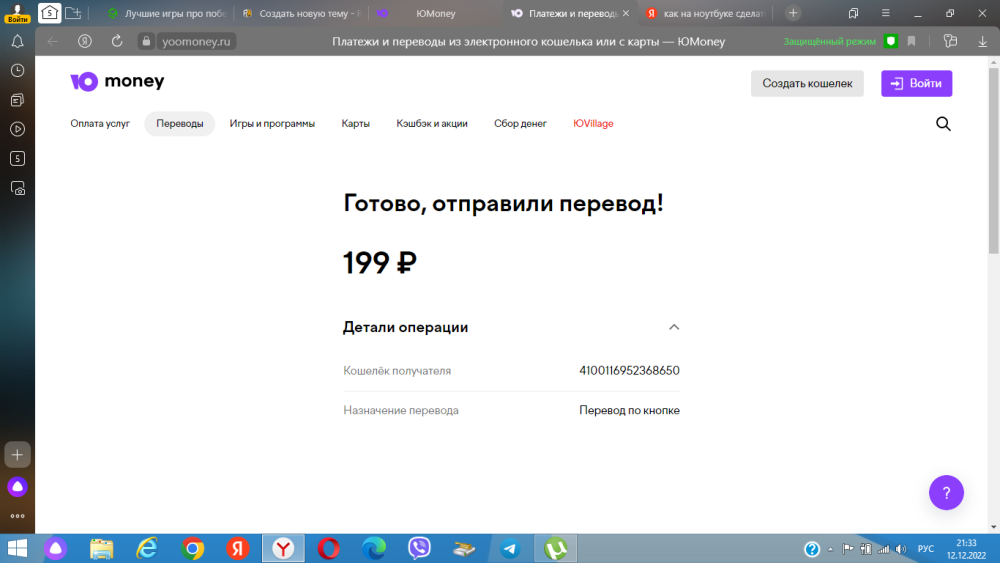Launch Google Chrome from taskbar
Image resolution: width=1000 pixels, height=563 pixels.
(x=192, y=548)
